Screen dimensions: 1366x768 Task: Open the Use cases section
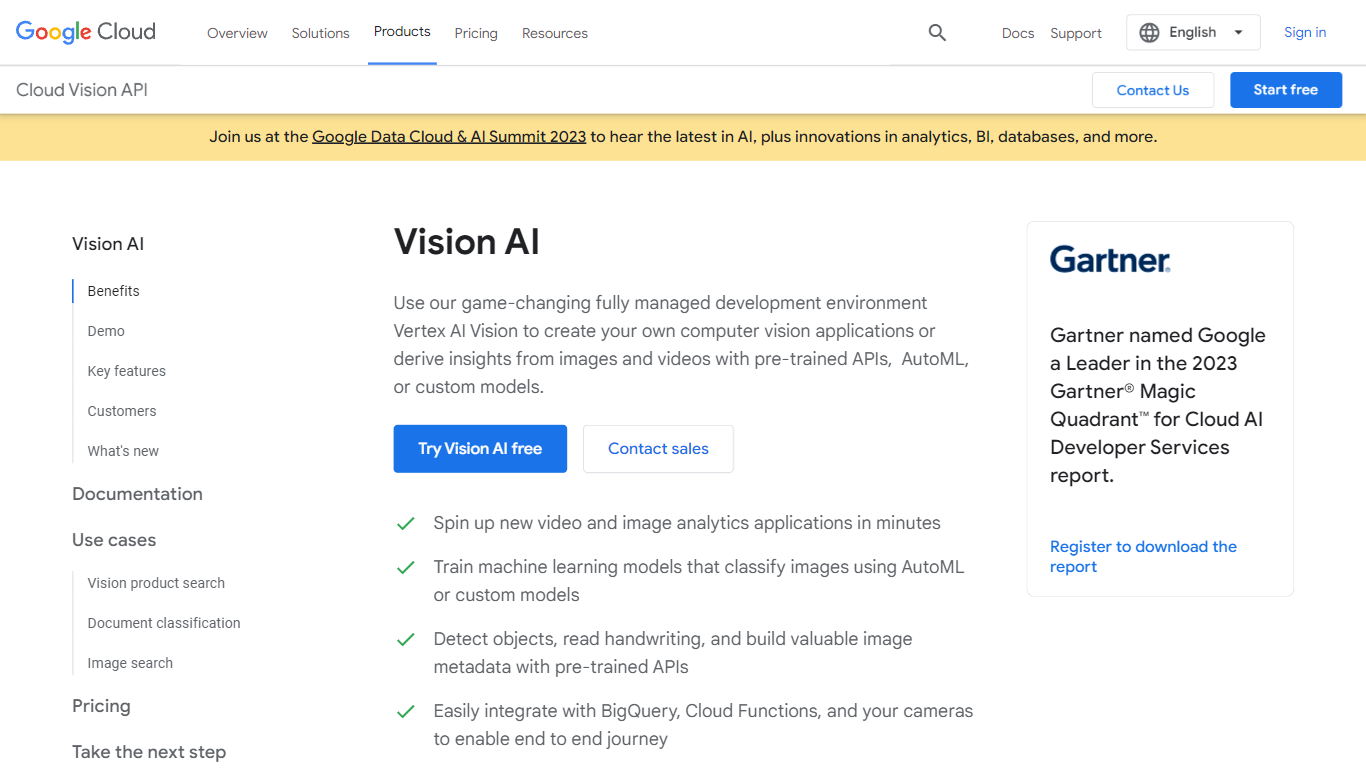click(x=113, y=539)
